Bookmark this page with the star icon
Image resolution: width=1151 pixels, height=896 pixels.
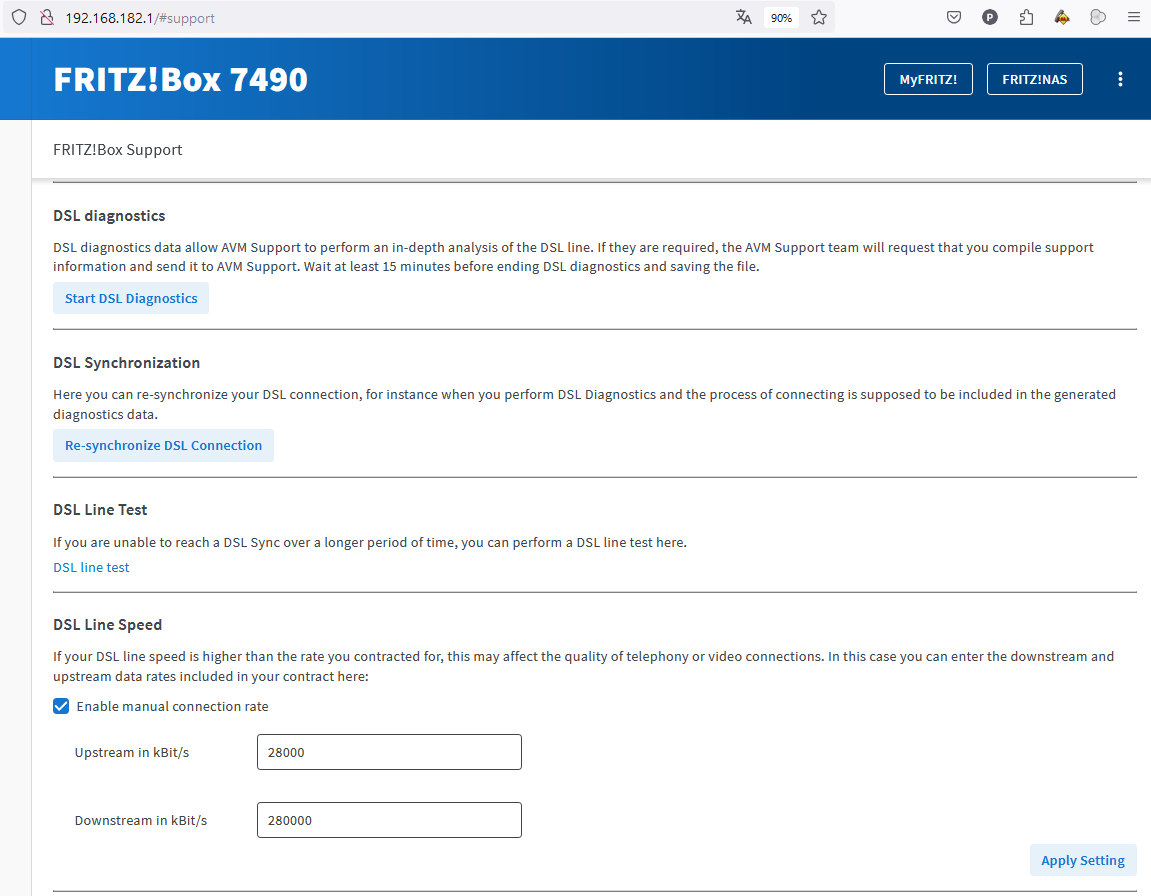click(819, 17)
